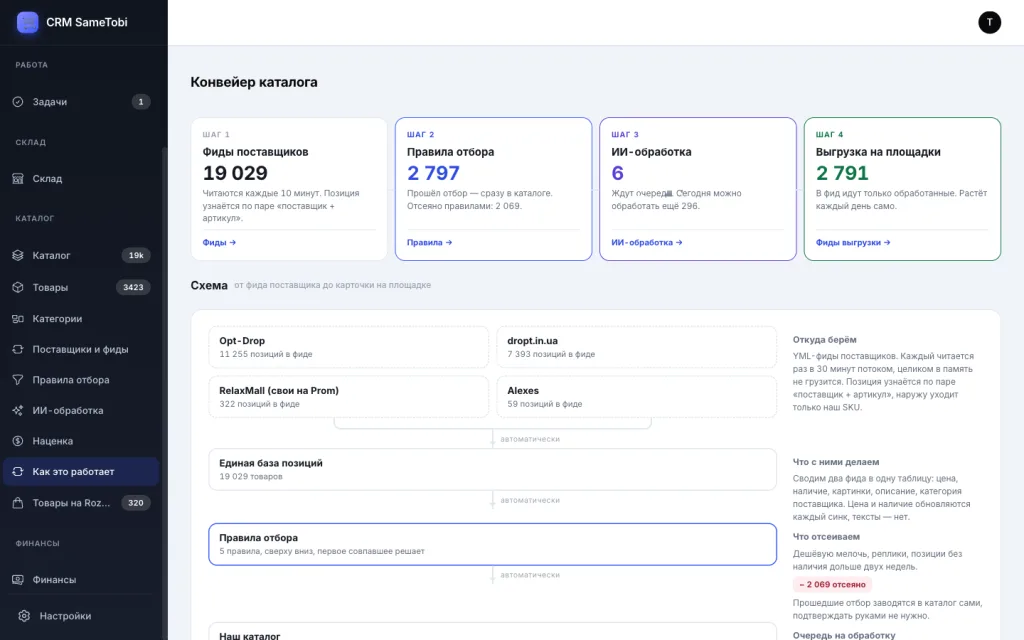Click the Наценка coin icon
The width and height of the screenshot is (1024, 640).
click(x=18, y=441)
